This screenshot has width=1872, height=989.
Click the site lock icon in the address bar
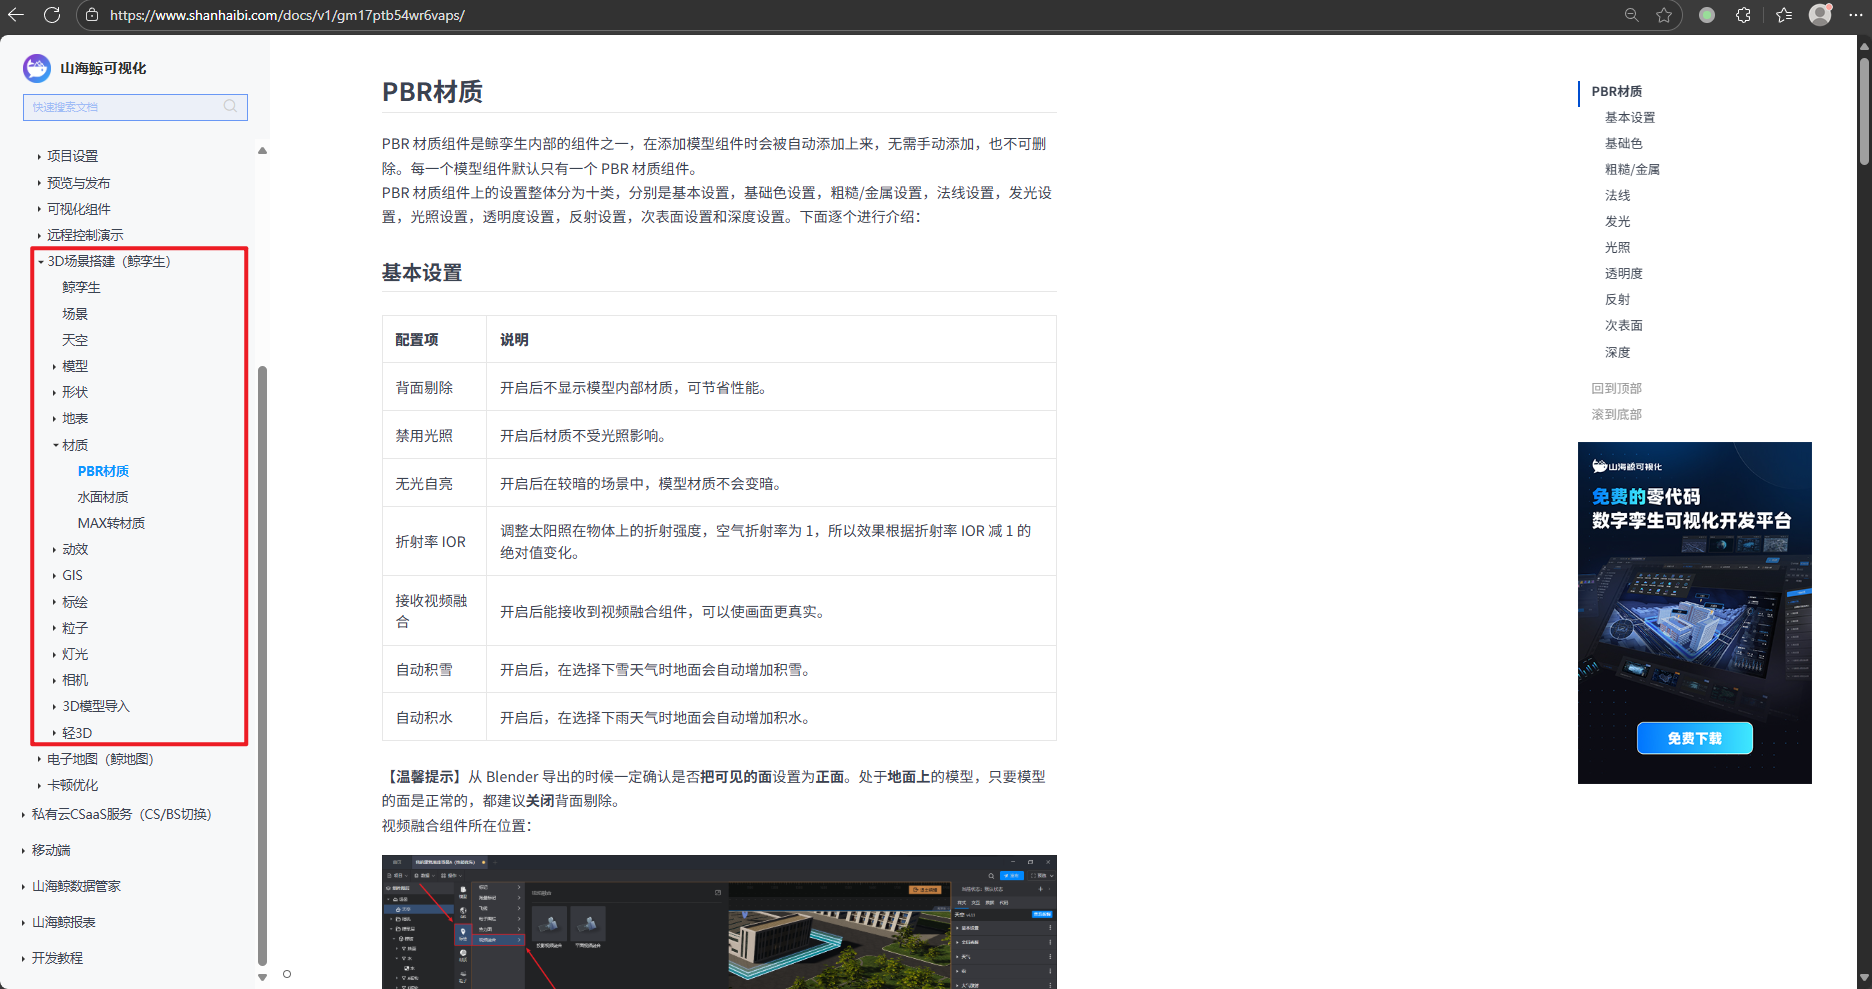(92, 15)
